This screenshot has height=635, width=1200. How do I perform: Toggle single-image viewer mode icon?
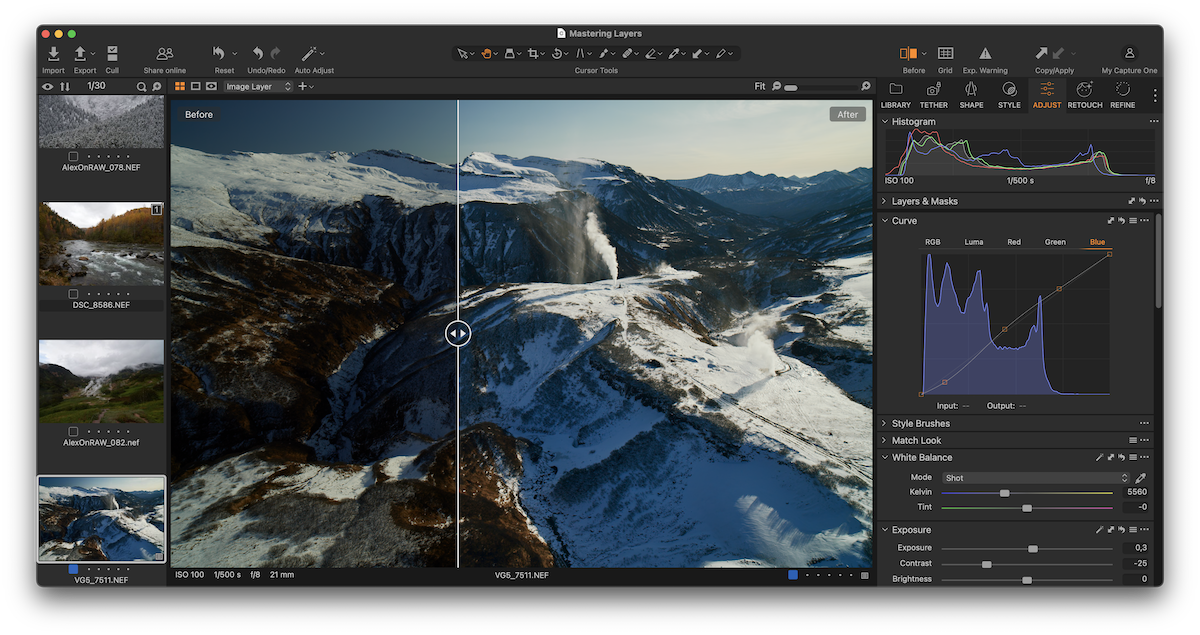tap(195, 87)
